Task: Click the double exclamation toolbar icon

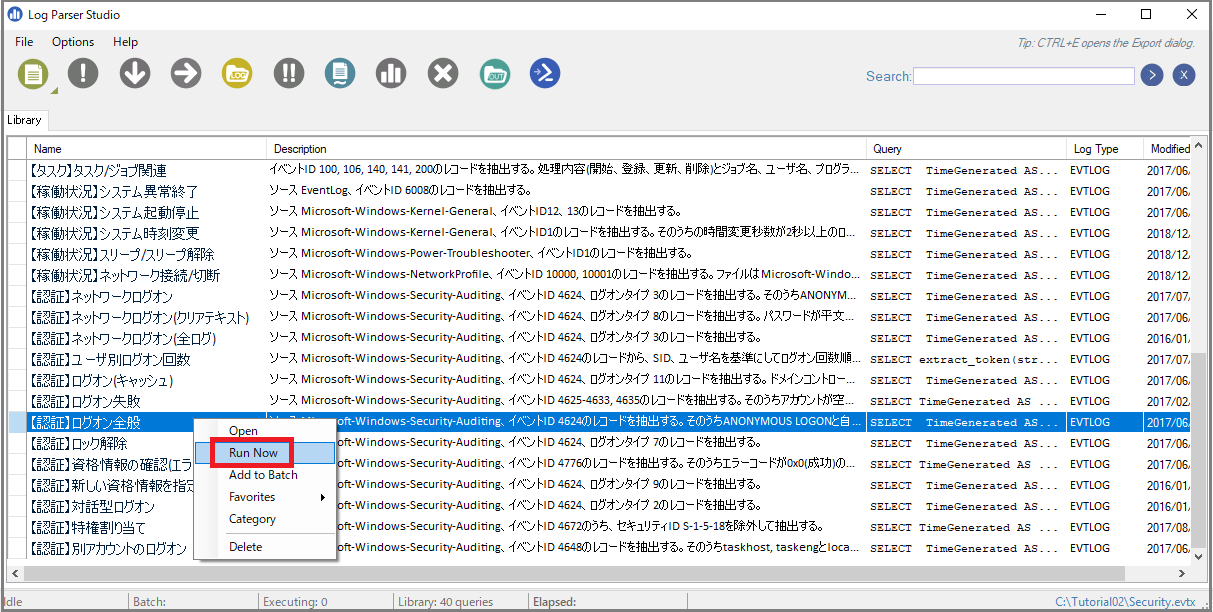Action: pyautogui.click(x=289, y=74)
